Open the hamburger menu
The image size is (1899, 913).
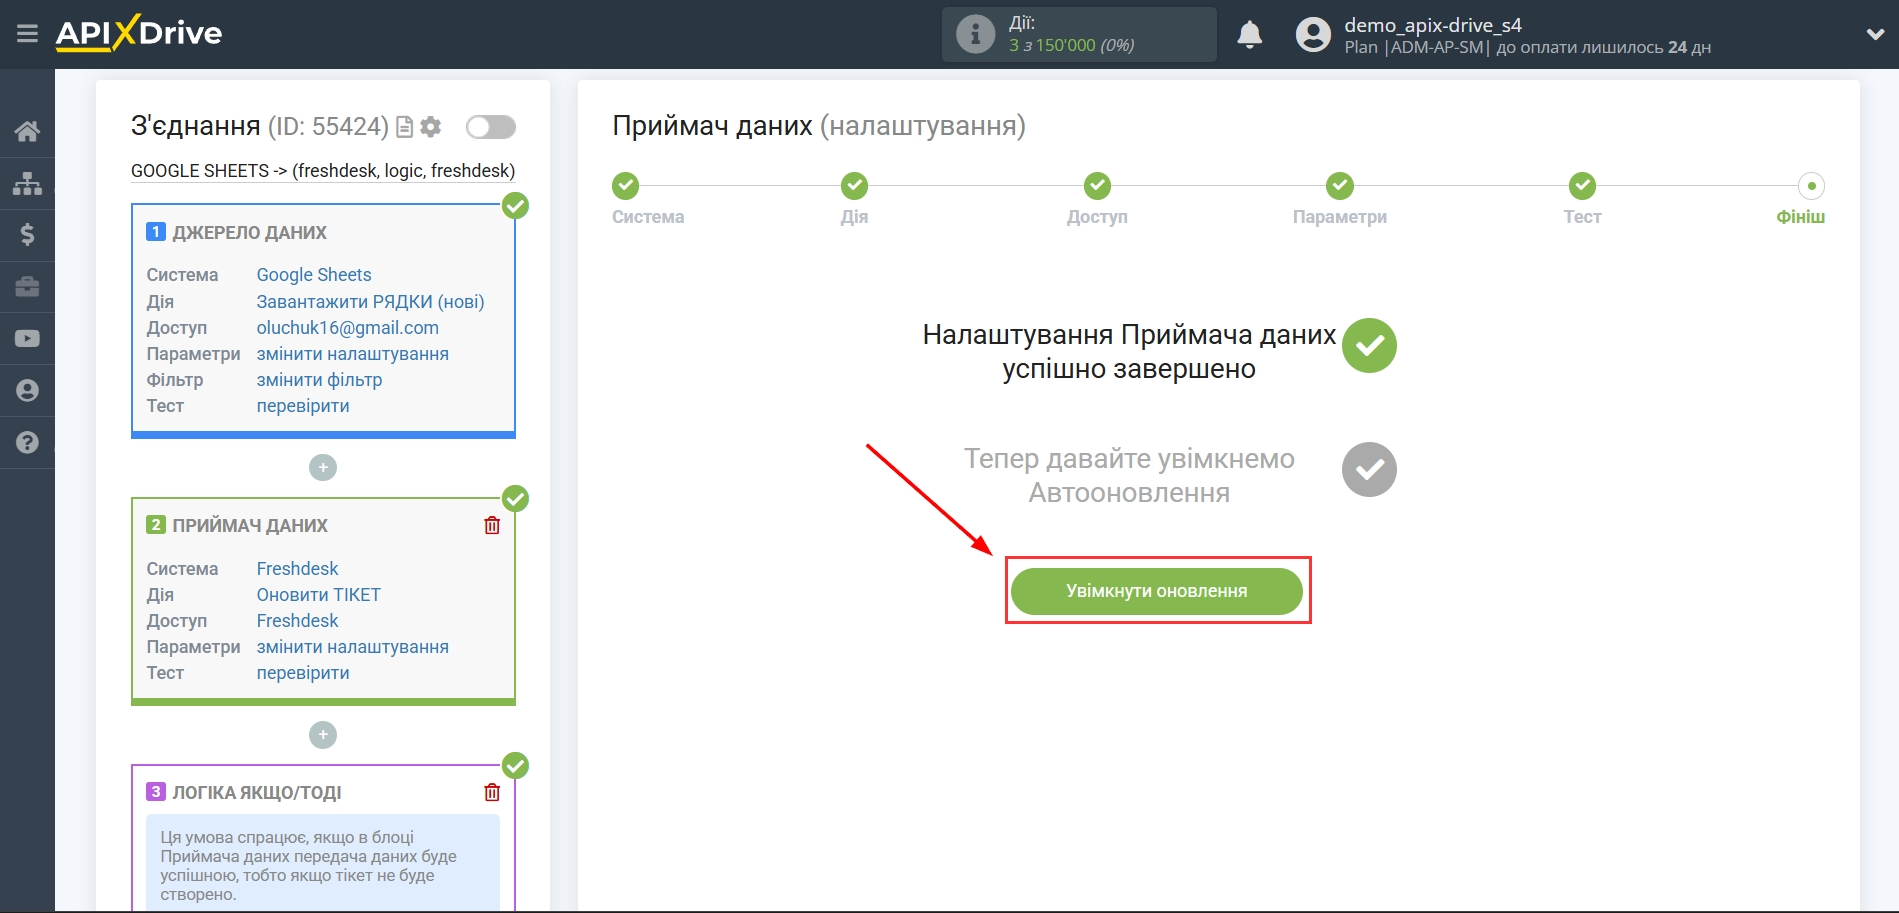pyautogui.click(x=27, y=34)
